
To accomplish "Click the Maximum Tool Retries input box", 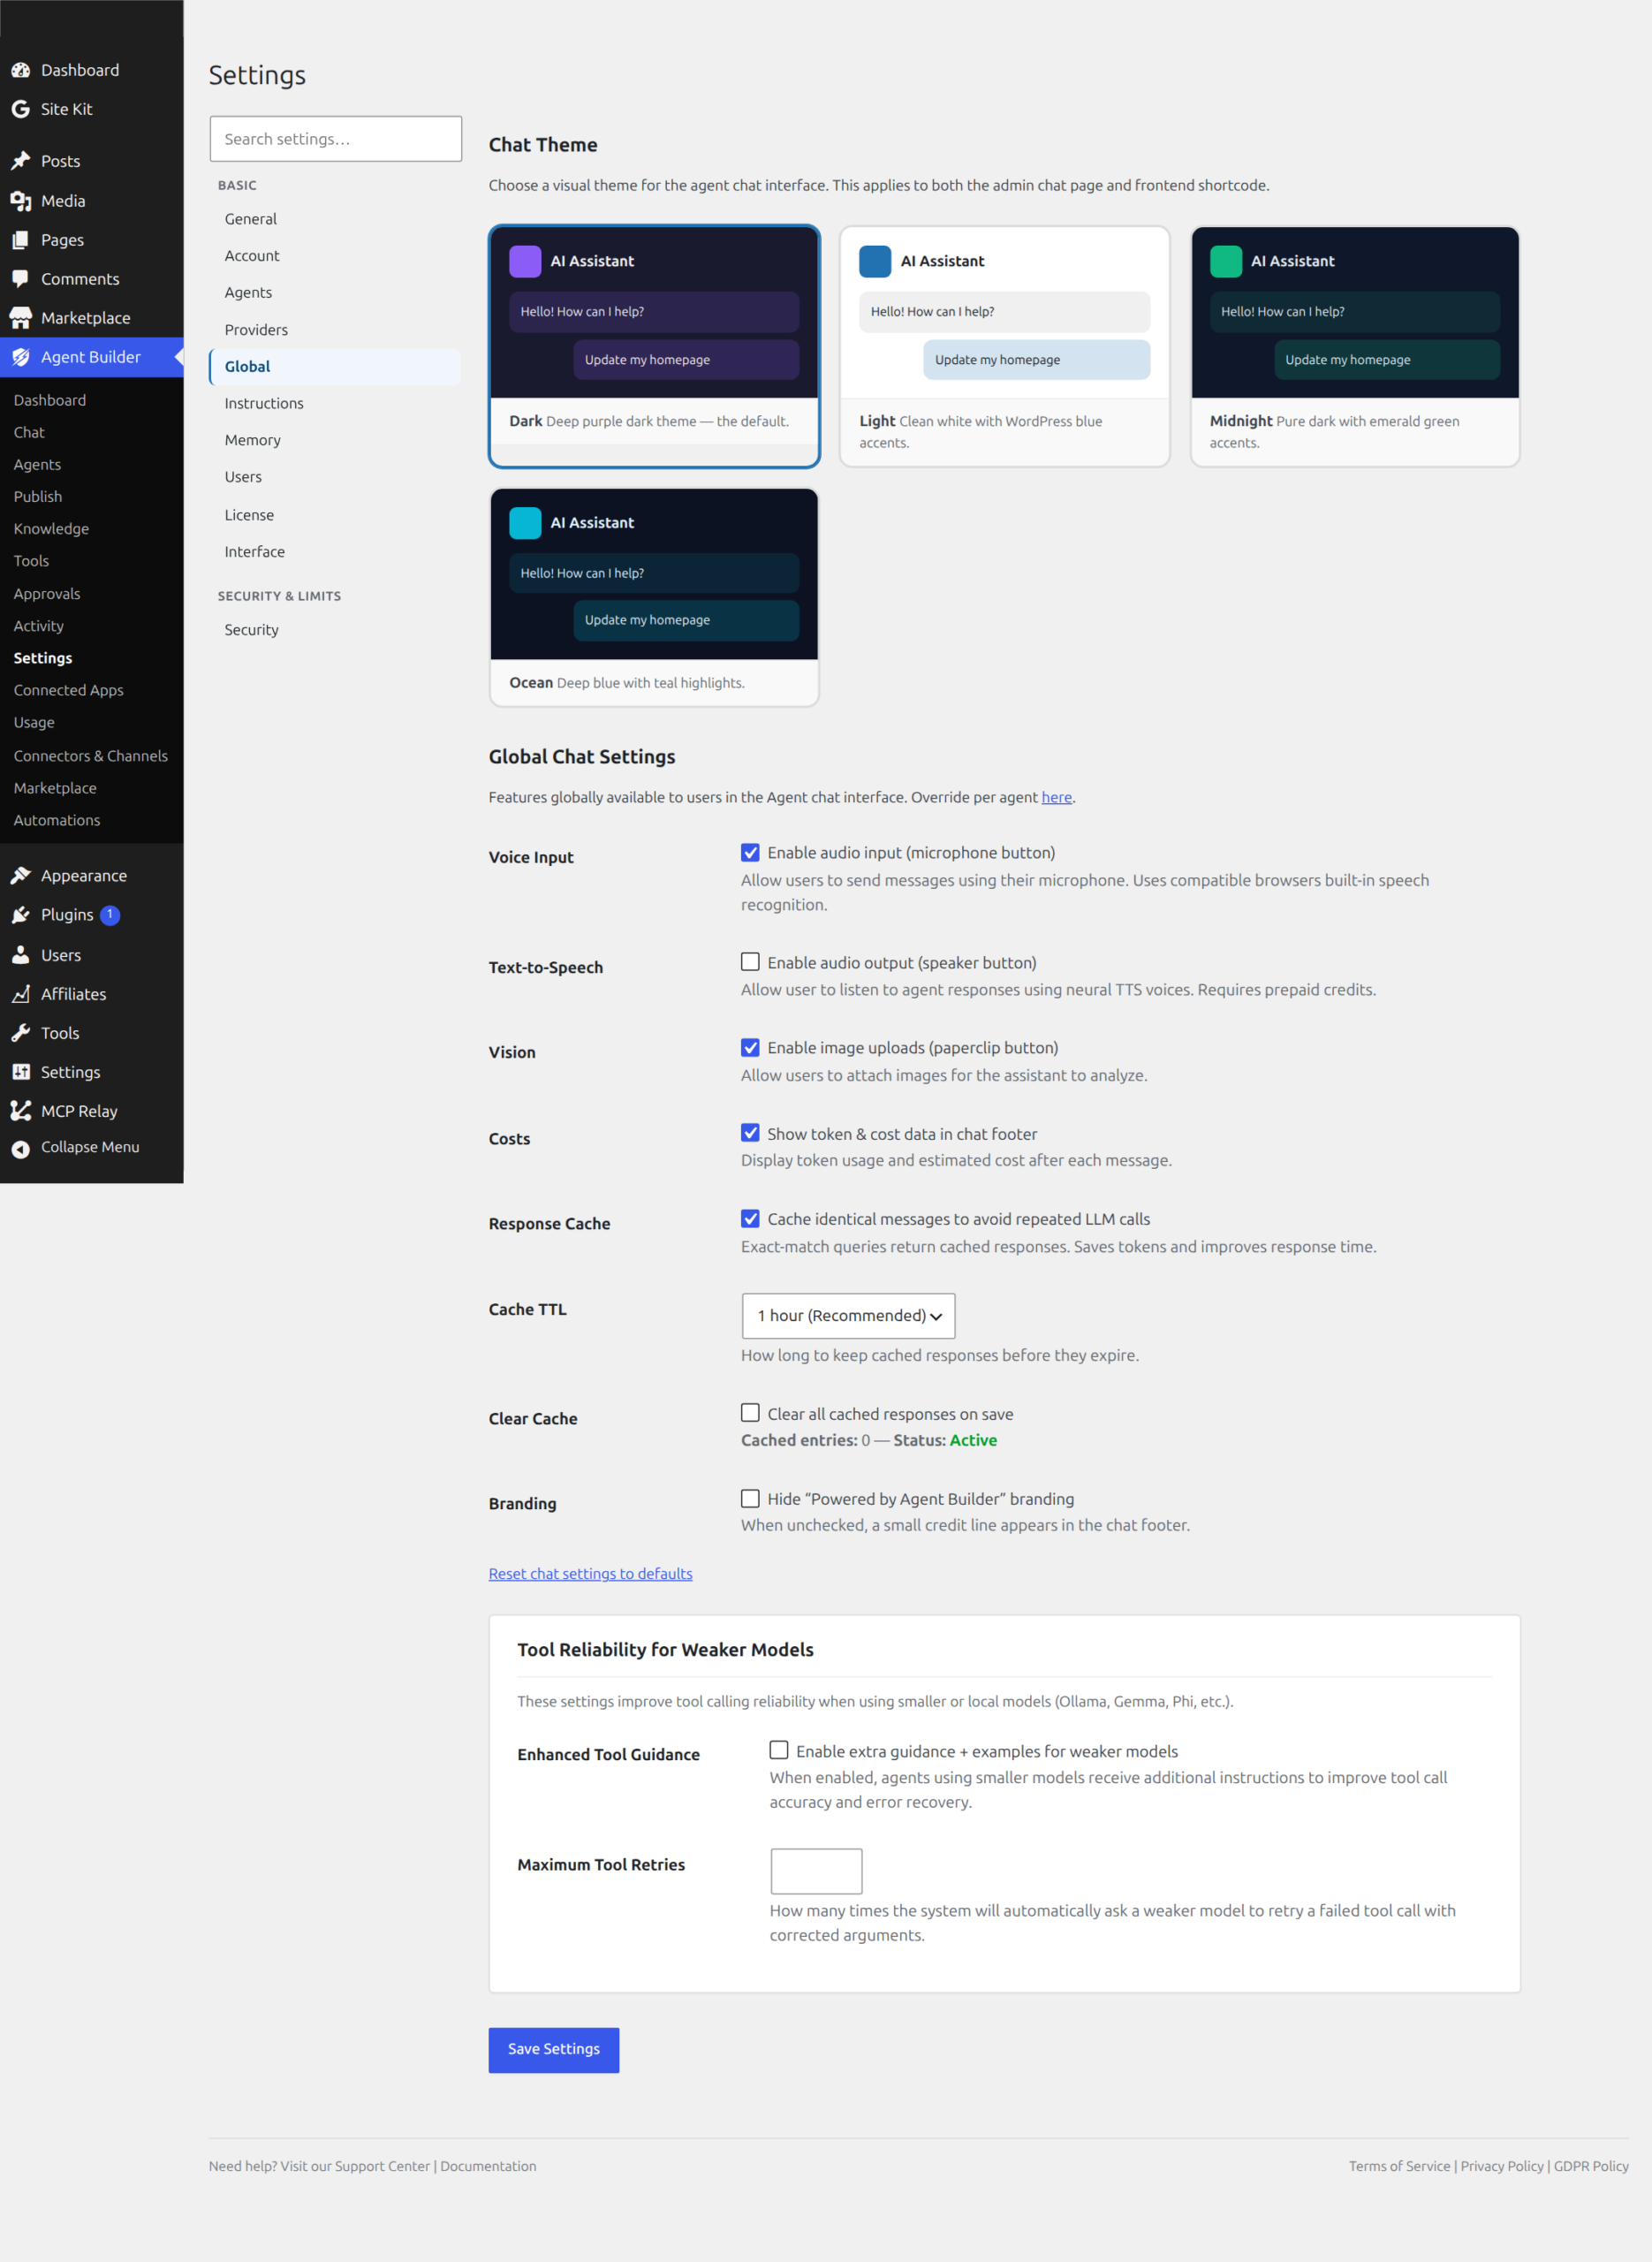I will point(816,1871).
